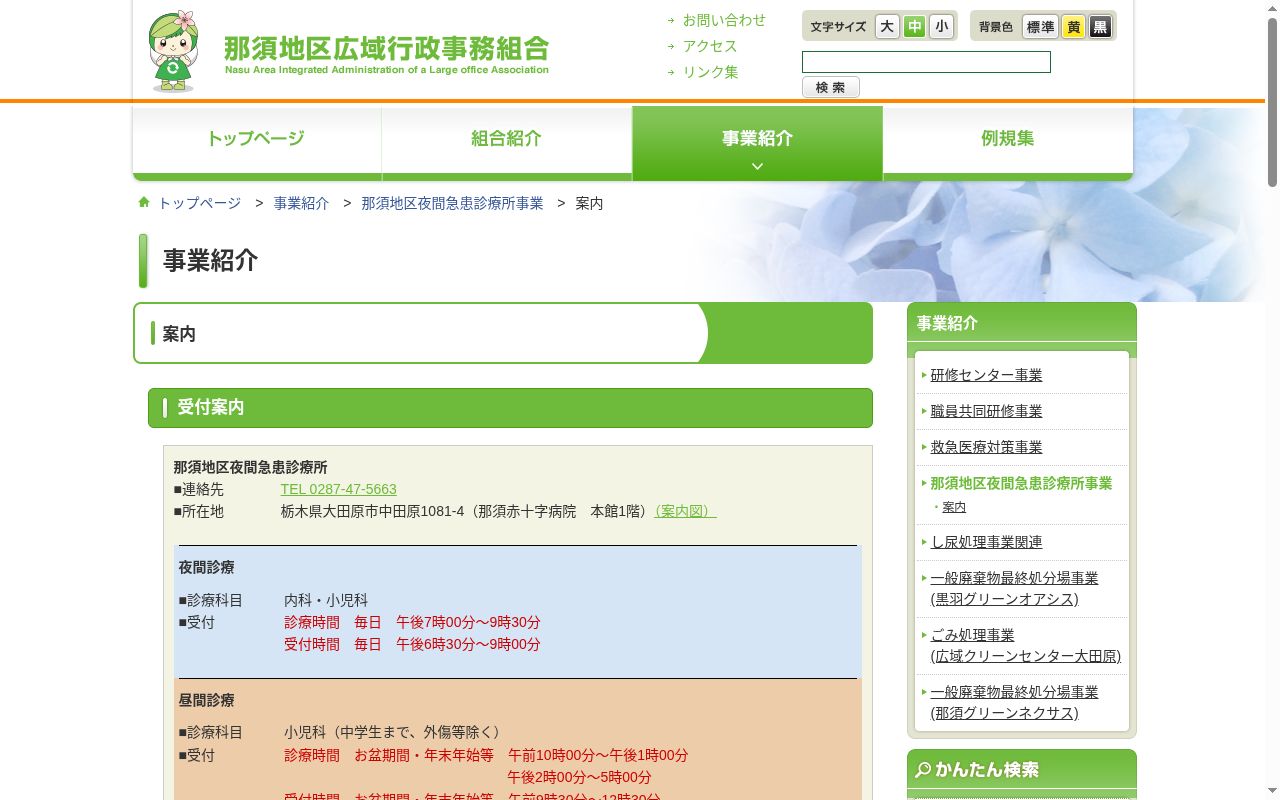1280x800 pixels.
Task: Click 事業紹介 breadcrumb link
Action: [x=301, y=203]
